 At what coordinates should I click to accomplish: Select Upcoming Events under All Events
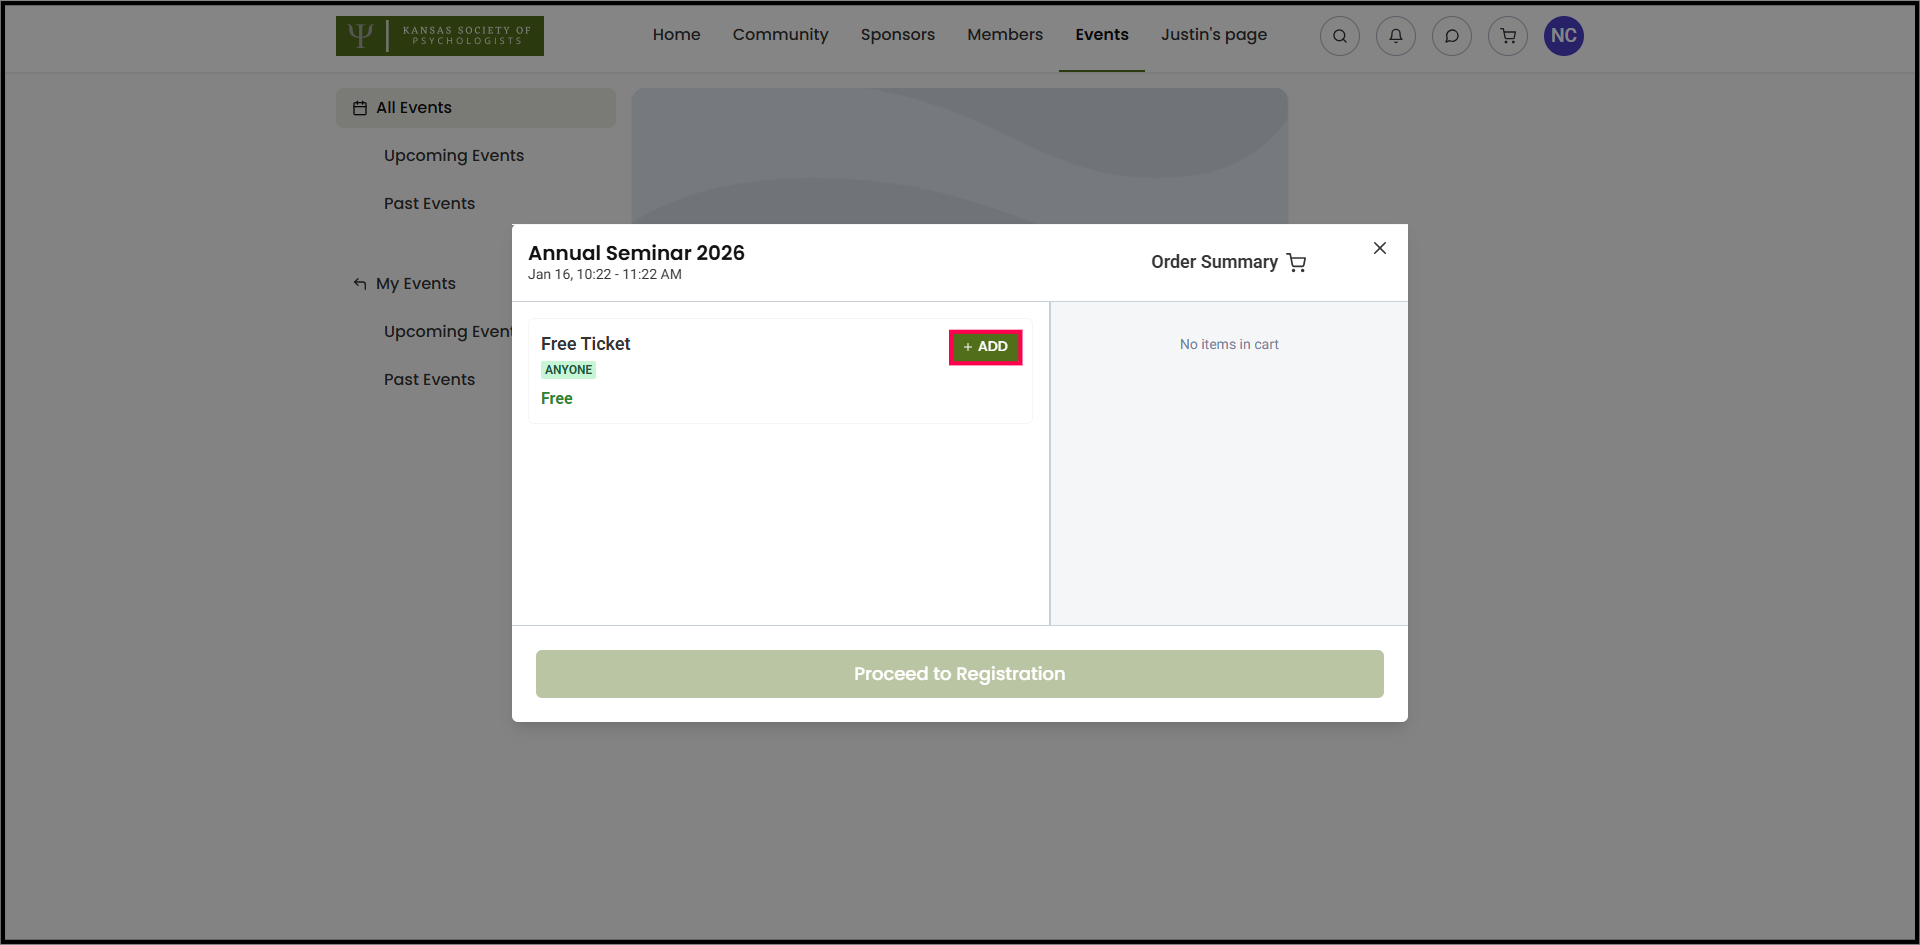click(453, 156)
